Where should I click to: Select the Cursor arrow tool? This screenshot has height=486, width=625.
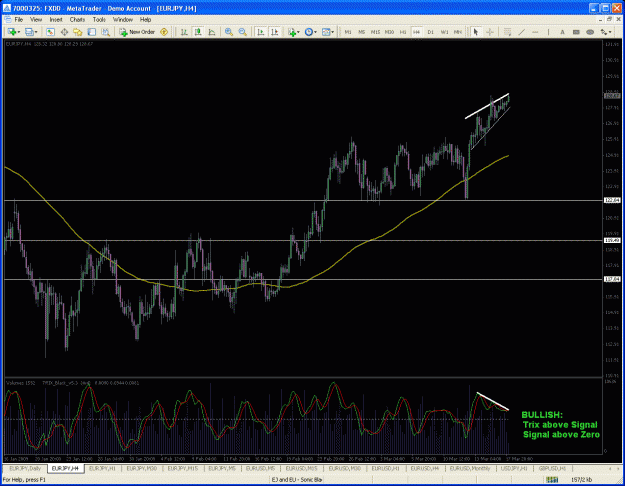[x=475, y=32]
